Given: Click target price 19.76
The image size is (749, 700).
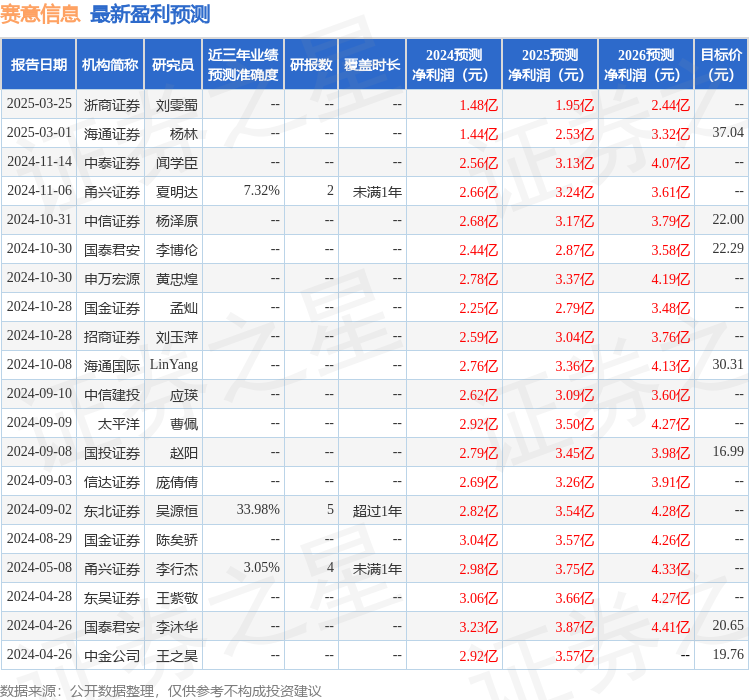Looking at the screenshot, I should 728,654.
